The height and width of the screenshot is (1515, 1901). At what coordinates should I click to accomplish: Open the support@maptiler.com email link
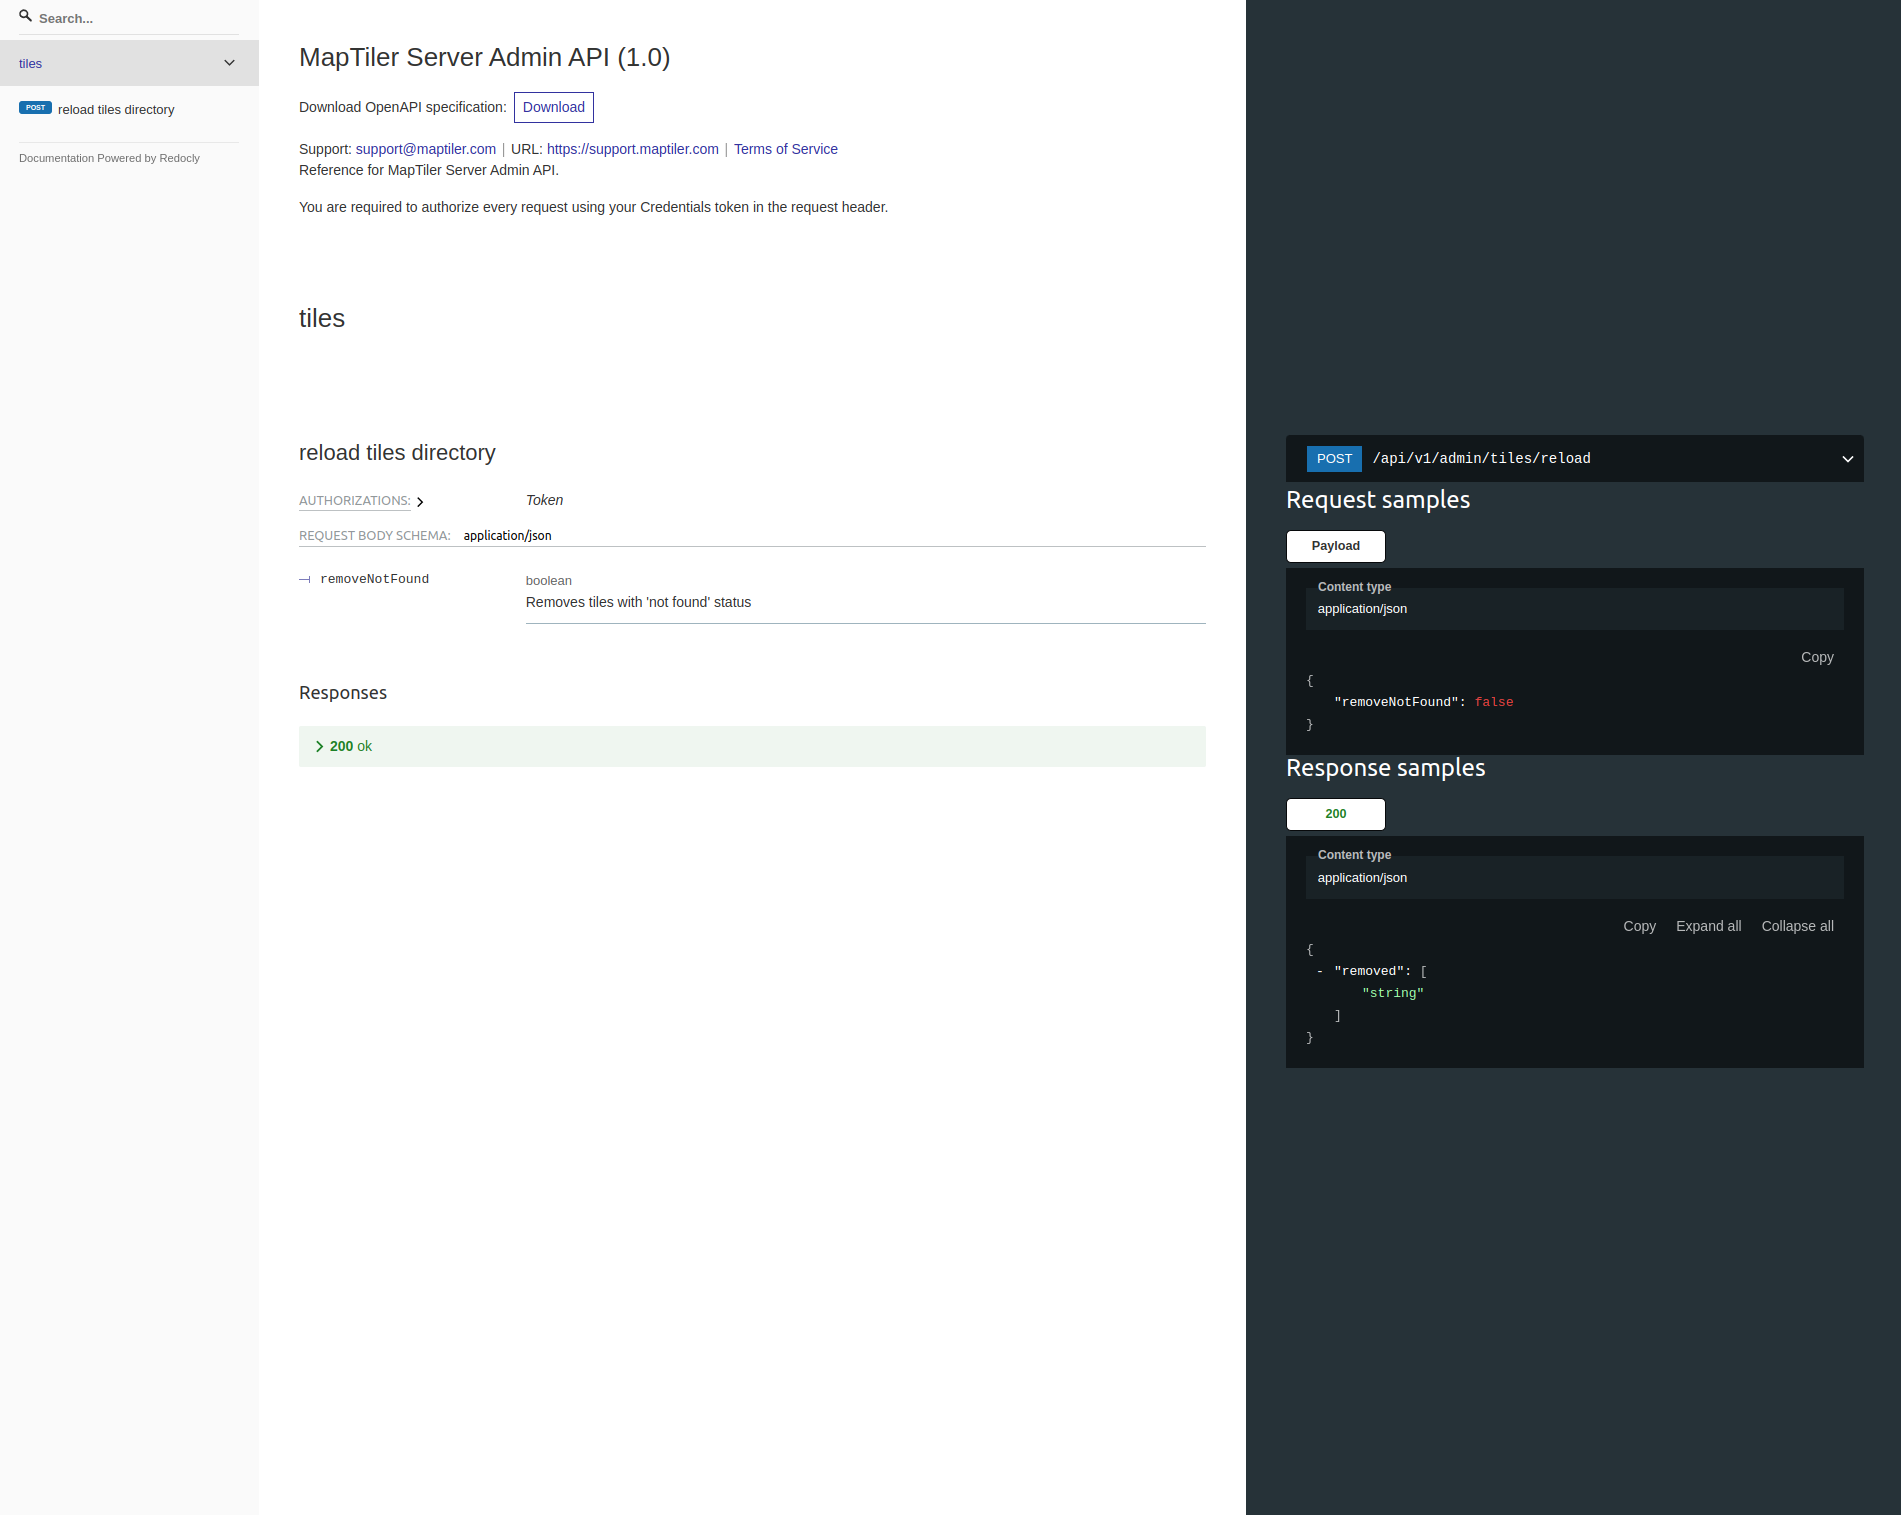[x=425, y=149]
